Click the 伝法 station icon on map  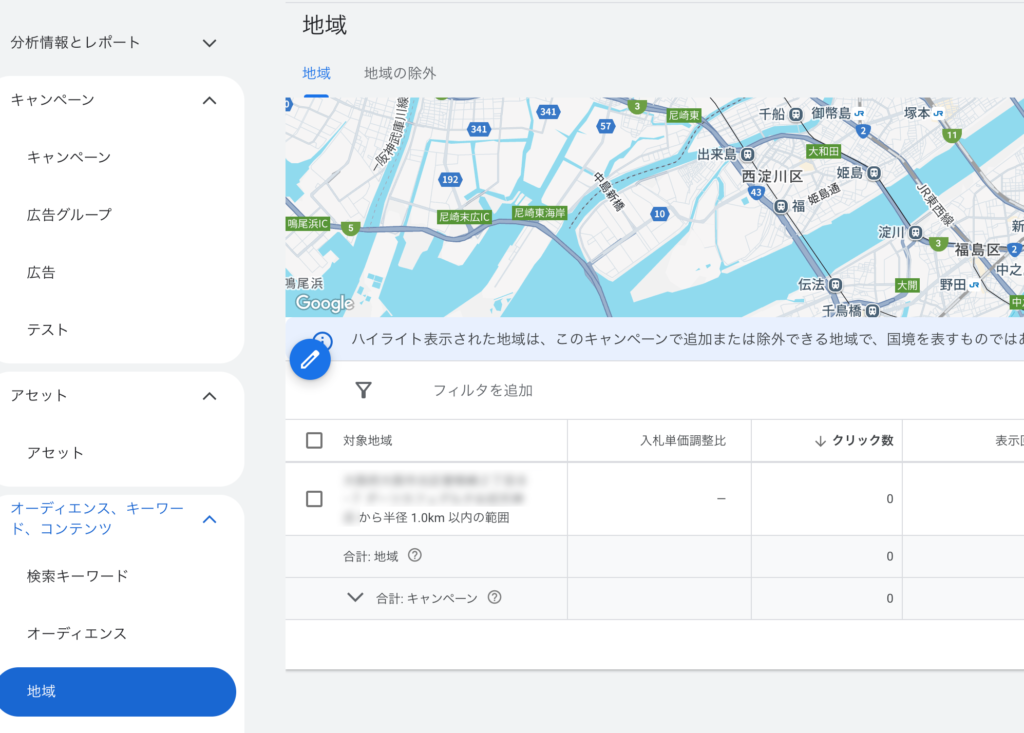(835, 284)
